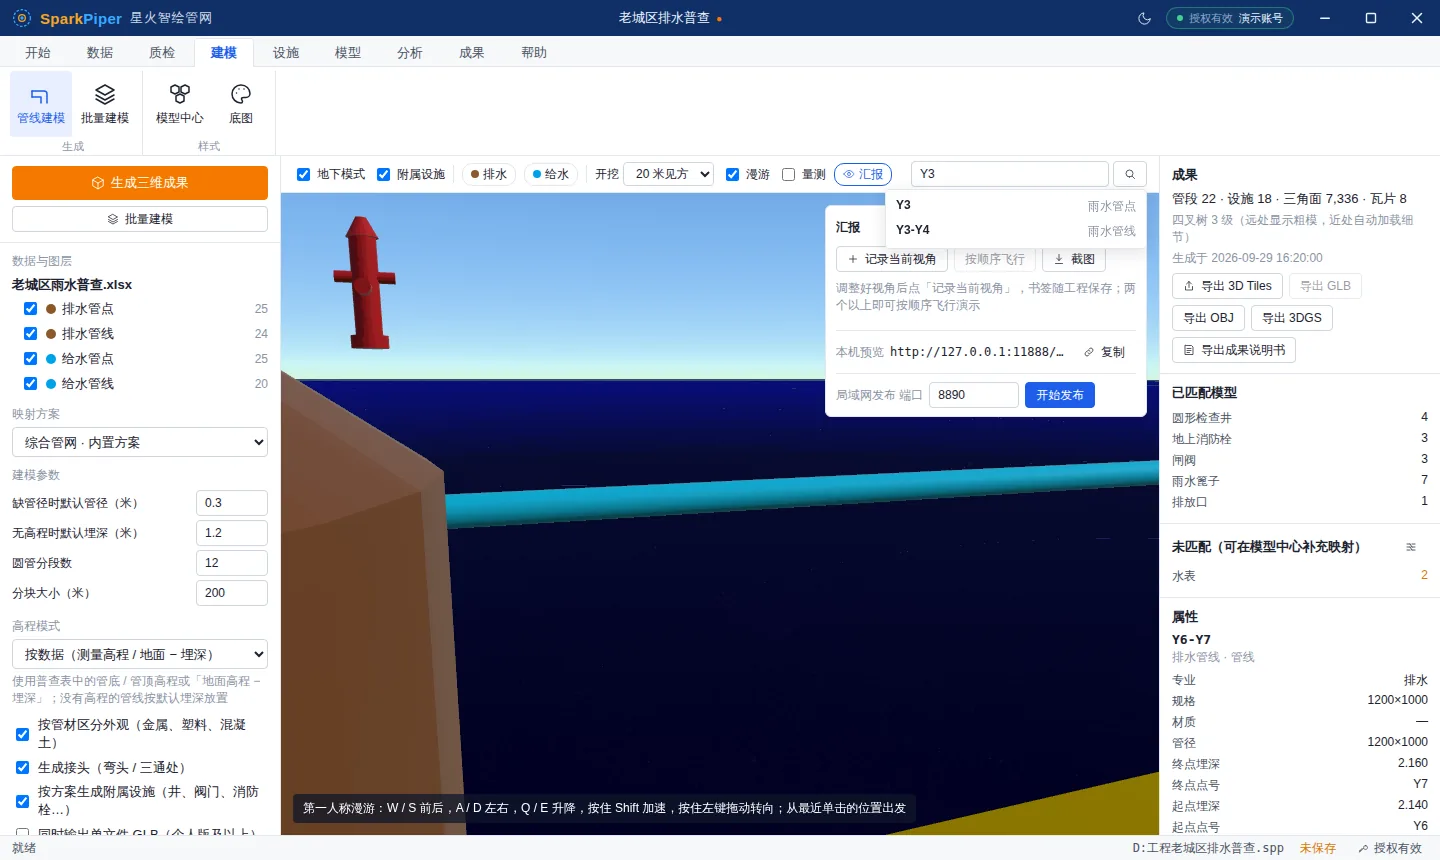Click the port field showing 8890
Viewport: 1440px width, 860px height.
click(x=974, y=395)
